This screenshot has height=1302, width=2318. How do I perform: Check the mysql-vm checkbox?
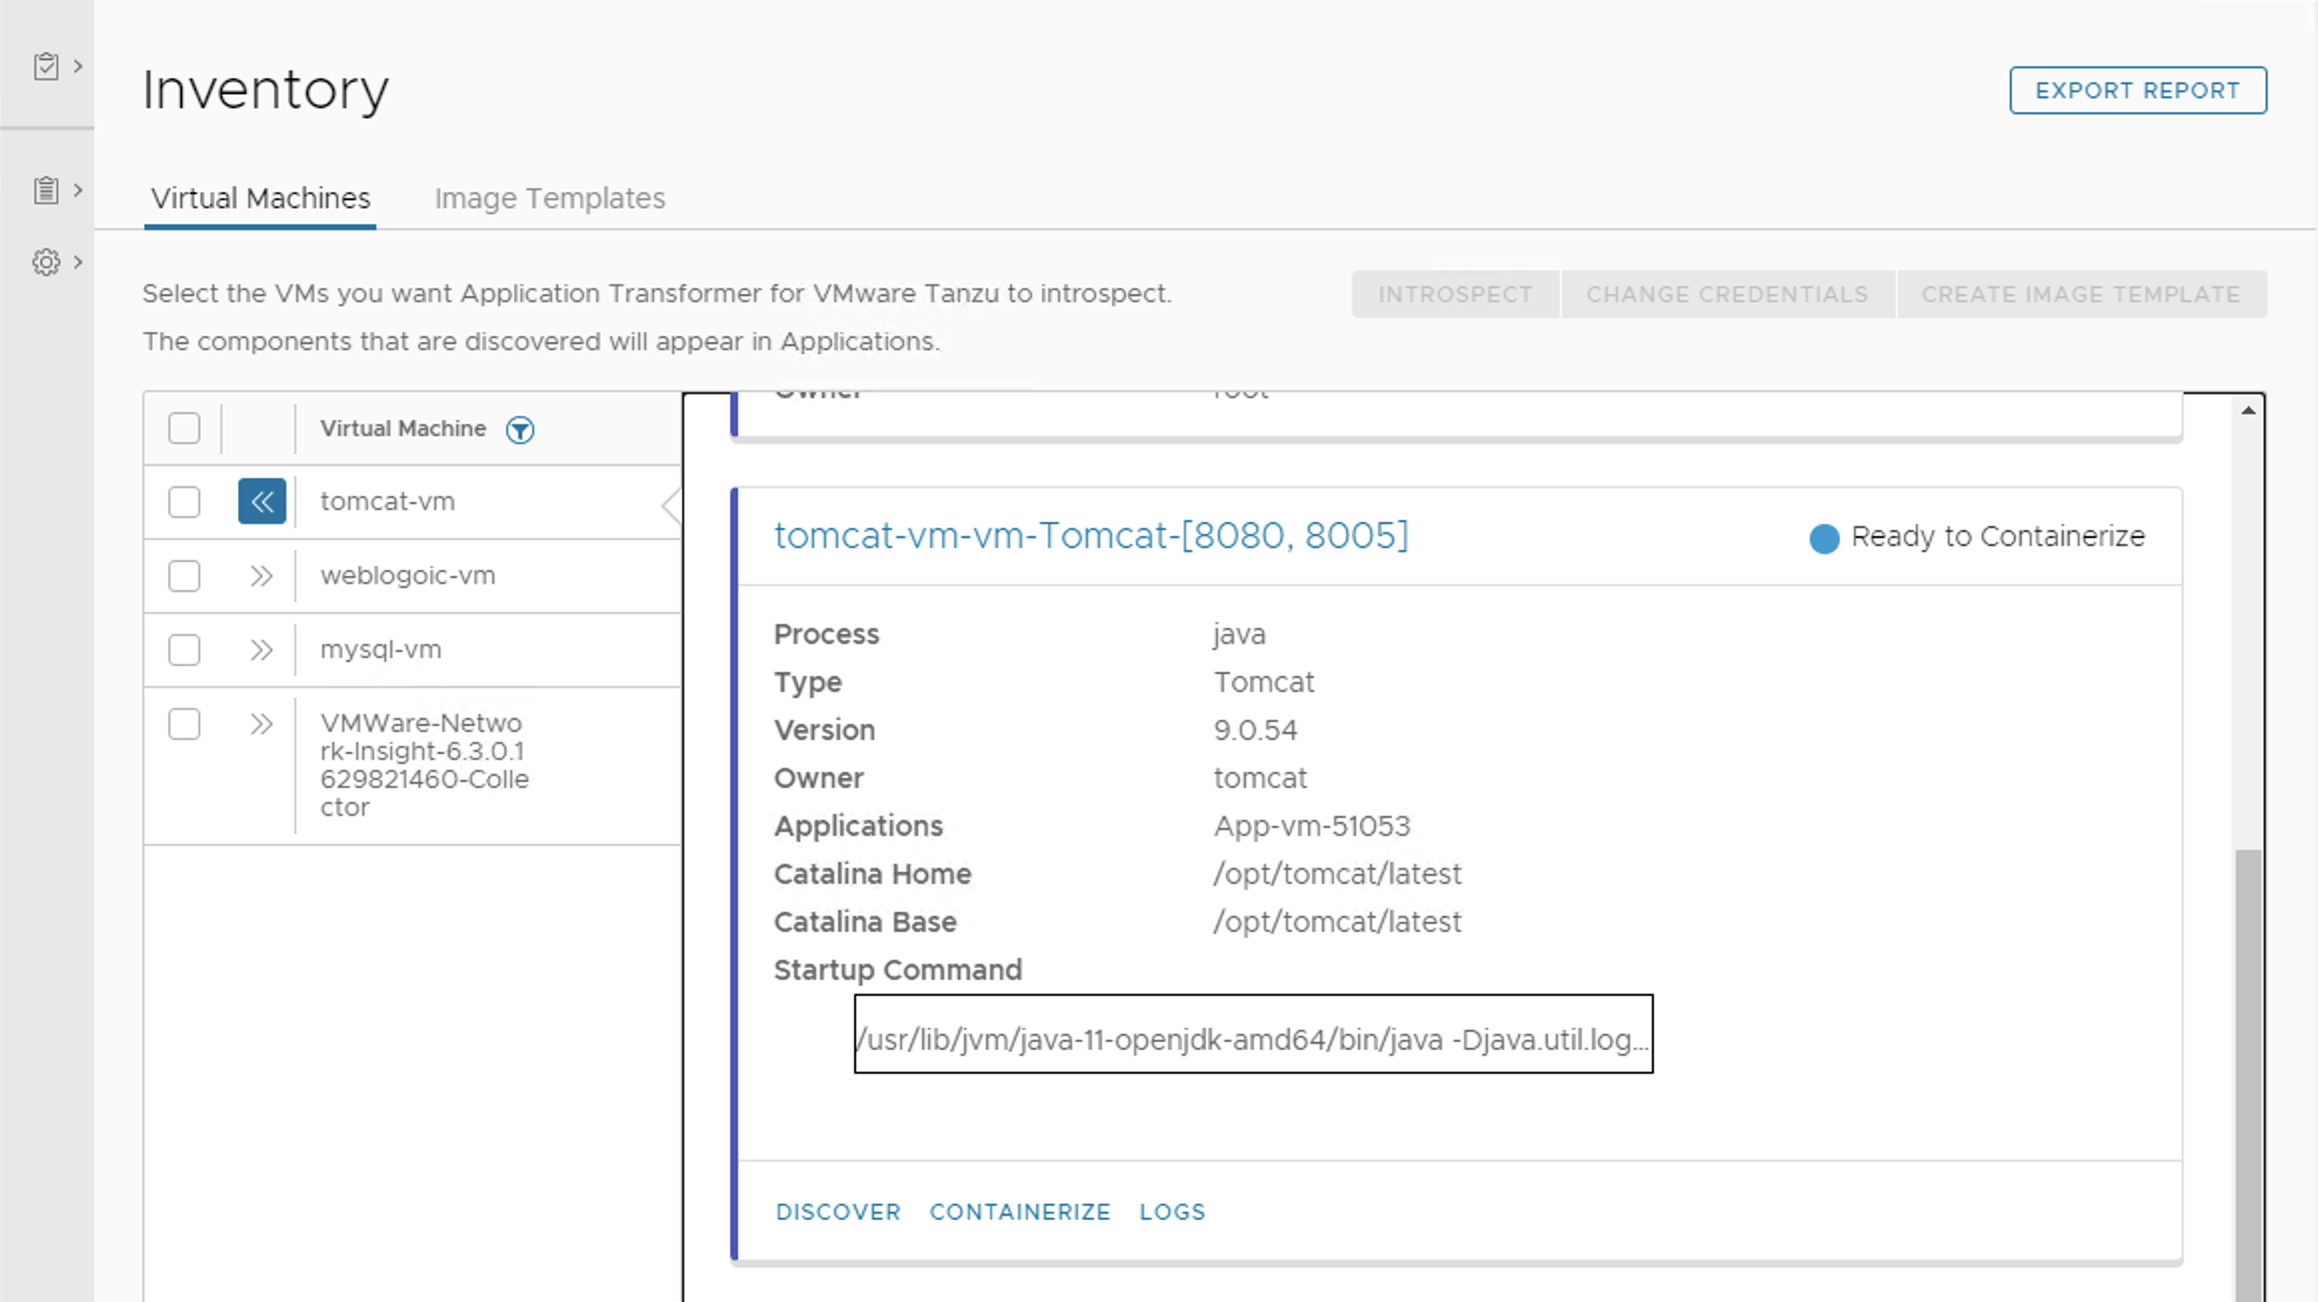184,650
